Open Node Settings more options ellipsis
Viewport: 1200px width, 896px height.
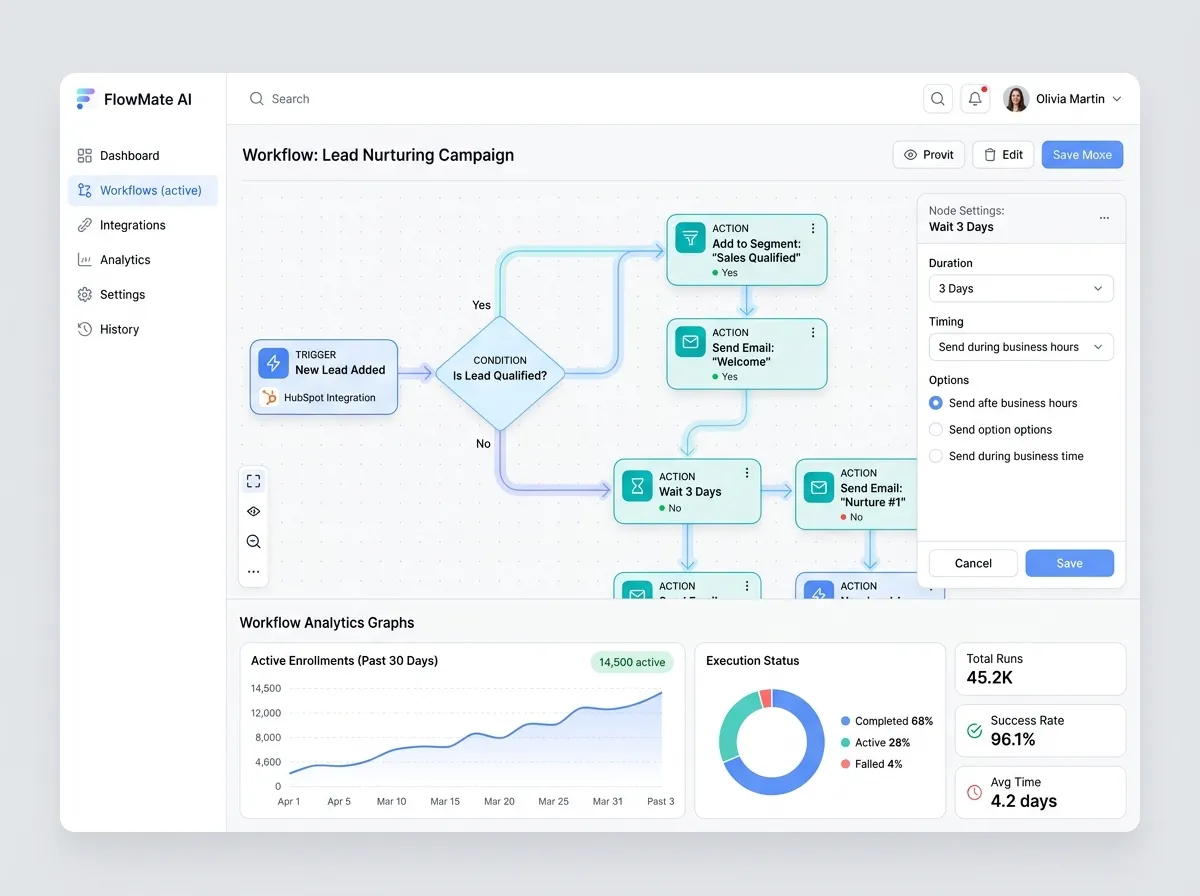(1104, 218)
